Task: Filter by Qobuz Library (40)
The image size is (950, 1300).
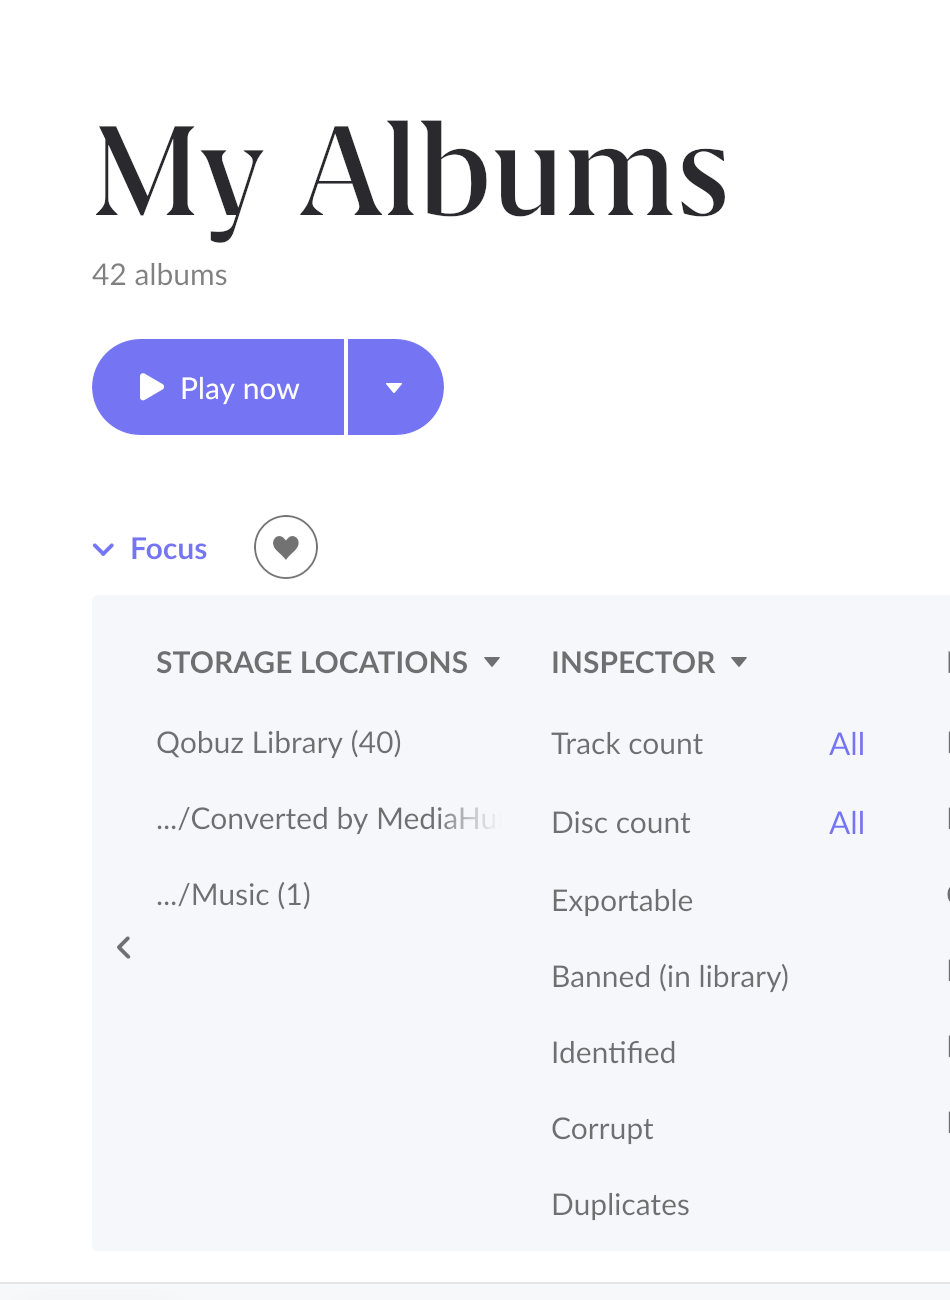Action: (279, 743)
